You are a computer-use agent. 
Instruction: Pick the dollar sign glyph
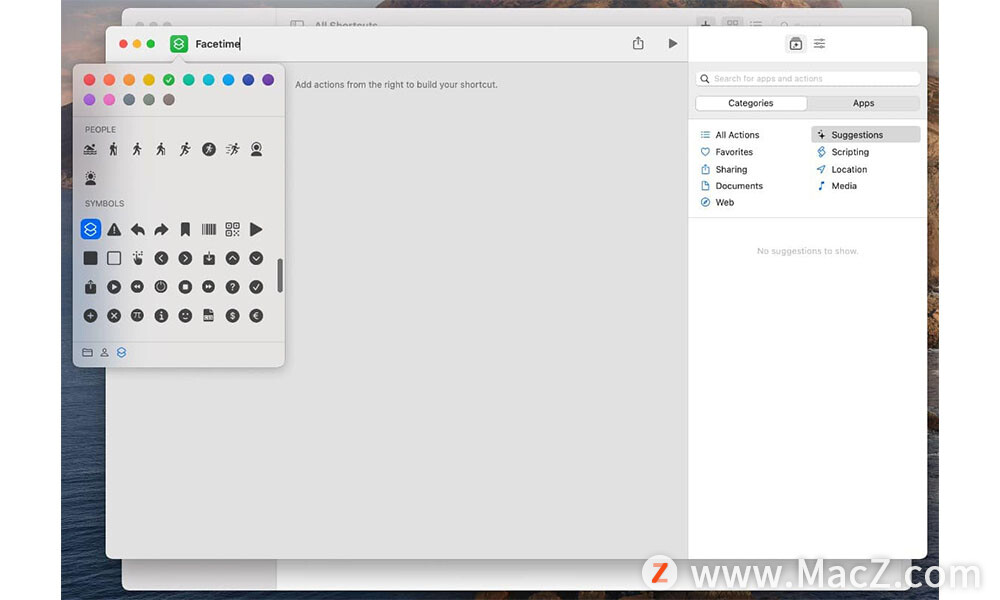(232, 315)
